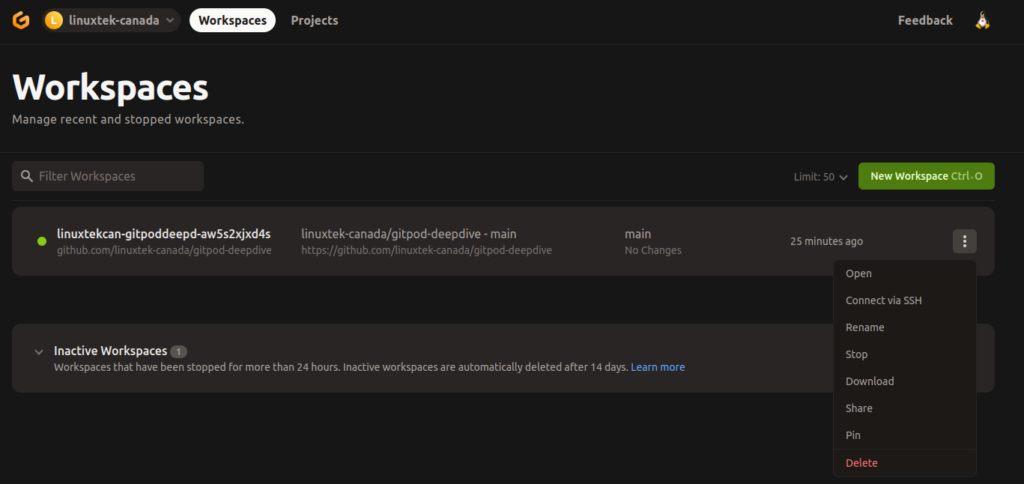
Task: Click the New Workspace button
Action: [926, 176]
